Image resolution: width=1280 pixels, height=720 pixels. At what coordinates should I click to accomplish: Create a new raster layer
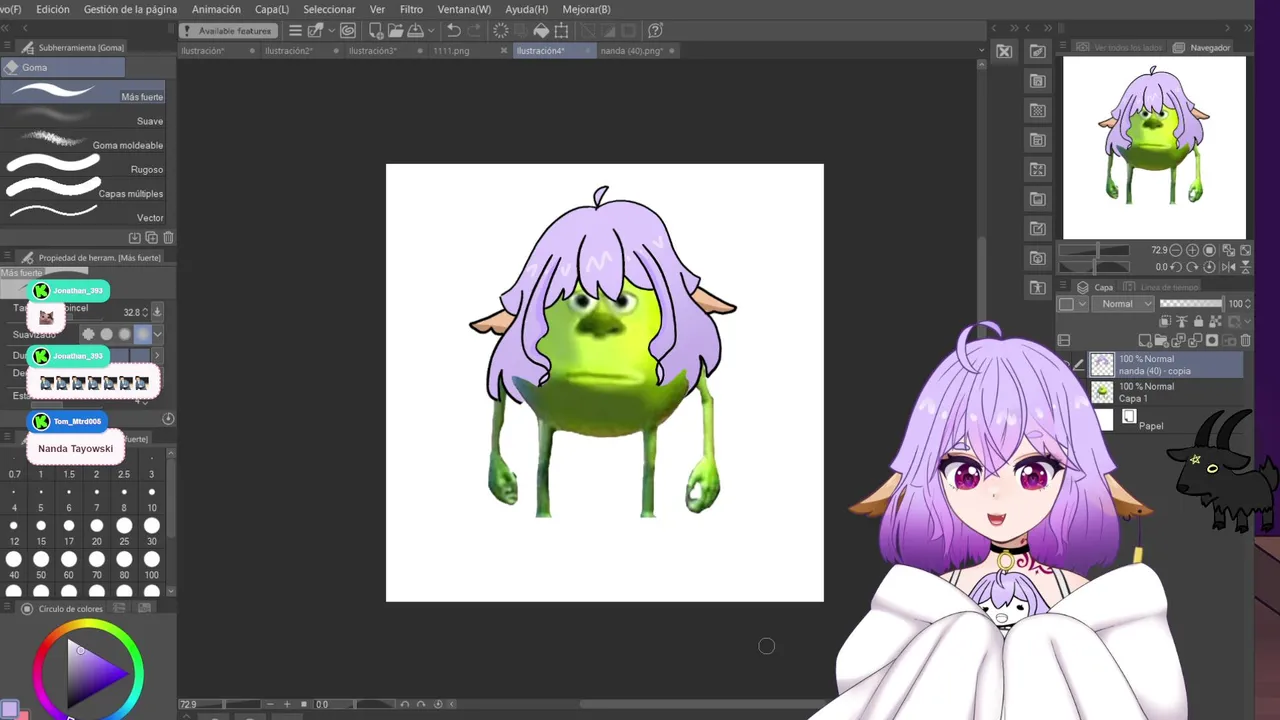click(1145, 340)
